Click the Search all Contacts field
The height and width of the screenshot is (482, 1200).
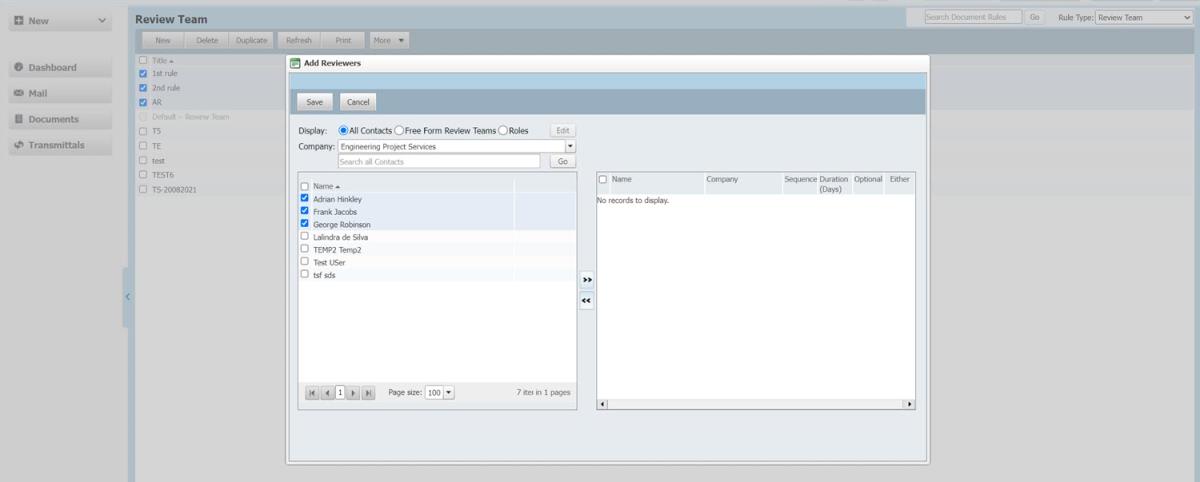[x=438, y=162]
